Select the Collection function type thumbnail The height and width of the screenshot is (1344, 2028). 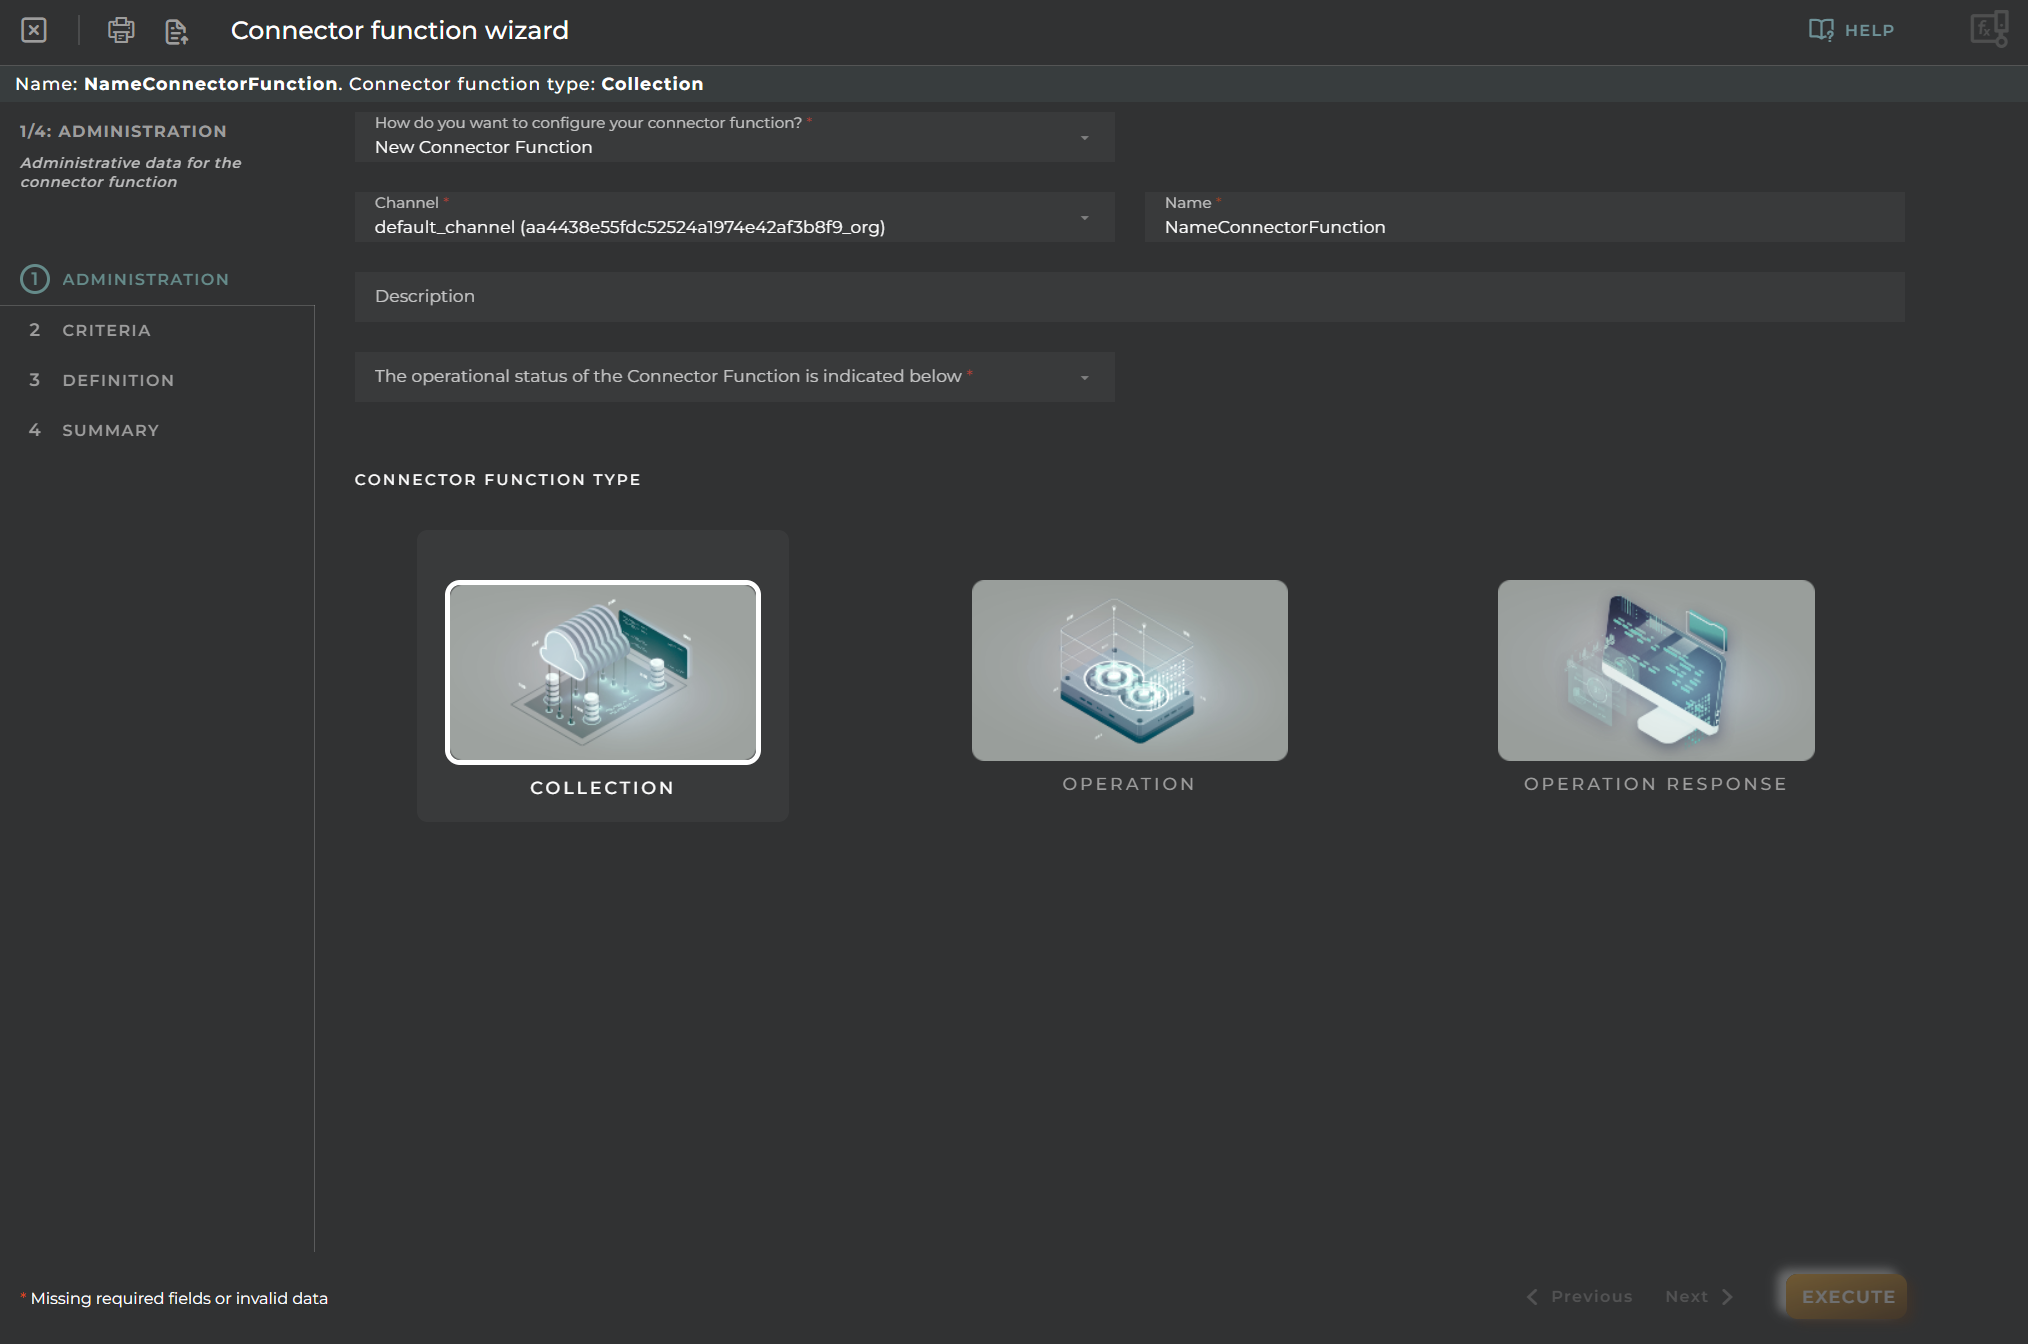point(603,672)
